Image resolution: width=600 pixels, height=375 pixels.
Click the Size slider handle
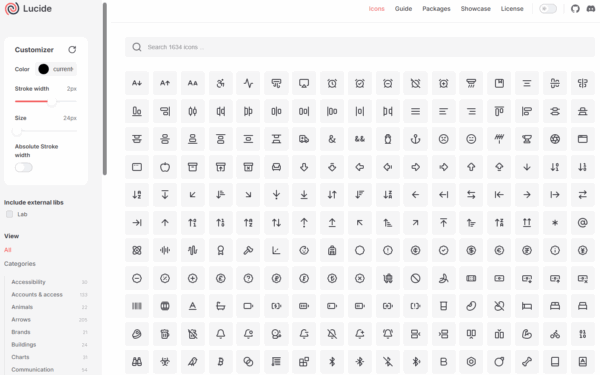tap(16, 131)
